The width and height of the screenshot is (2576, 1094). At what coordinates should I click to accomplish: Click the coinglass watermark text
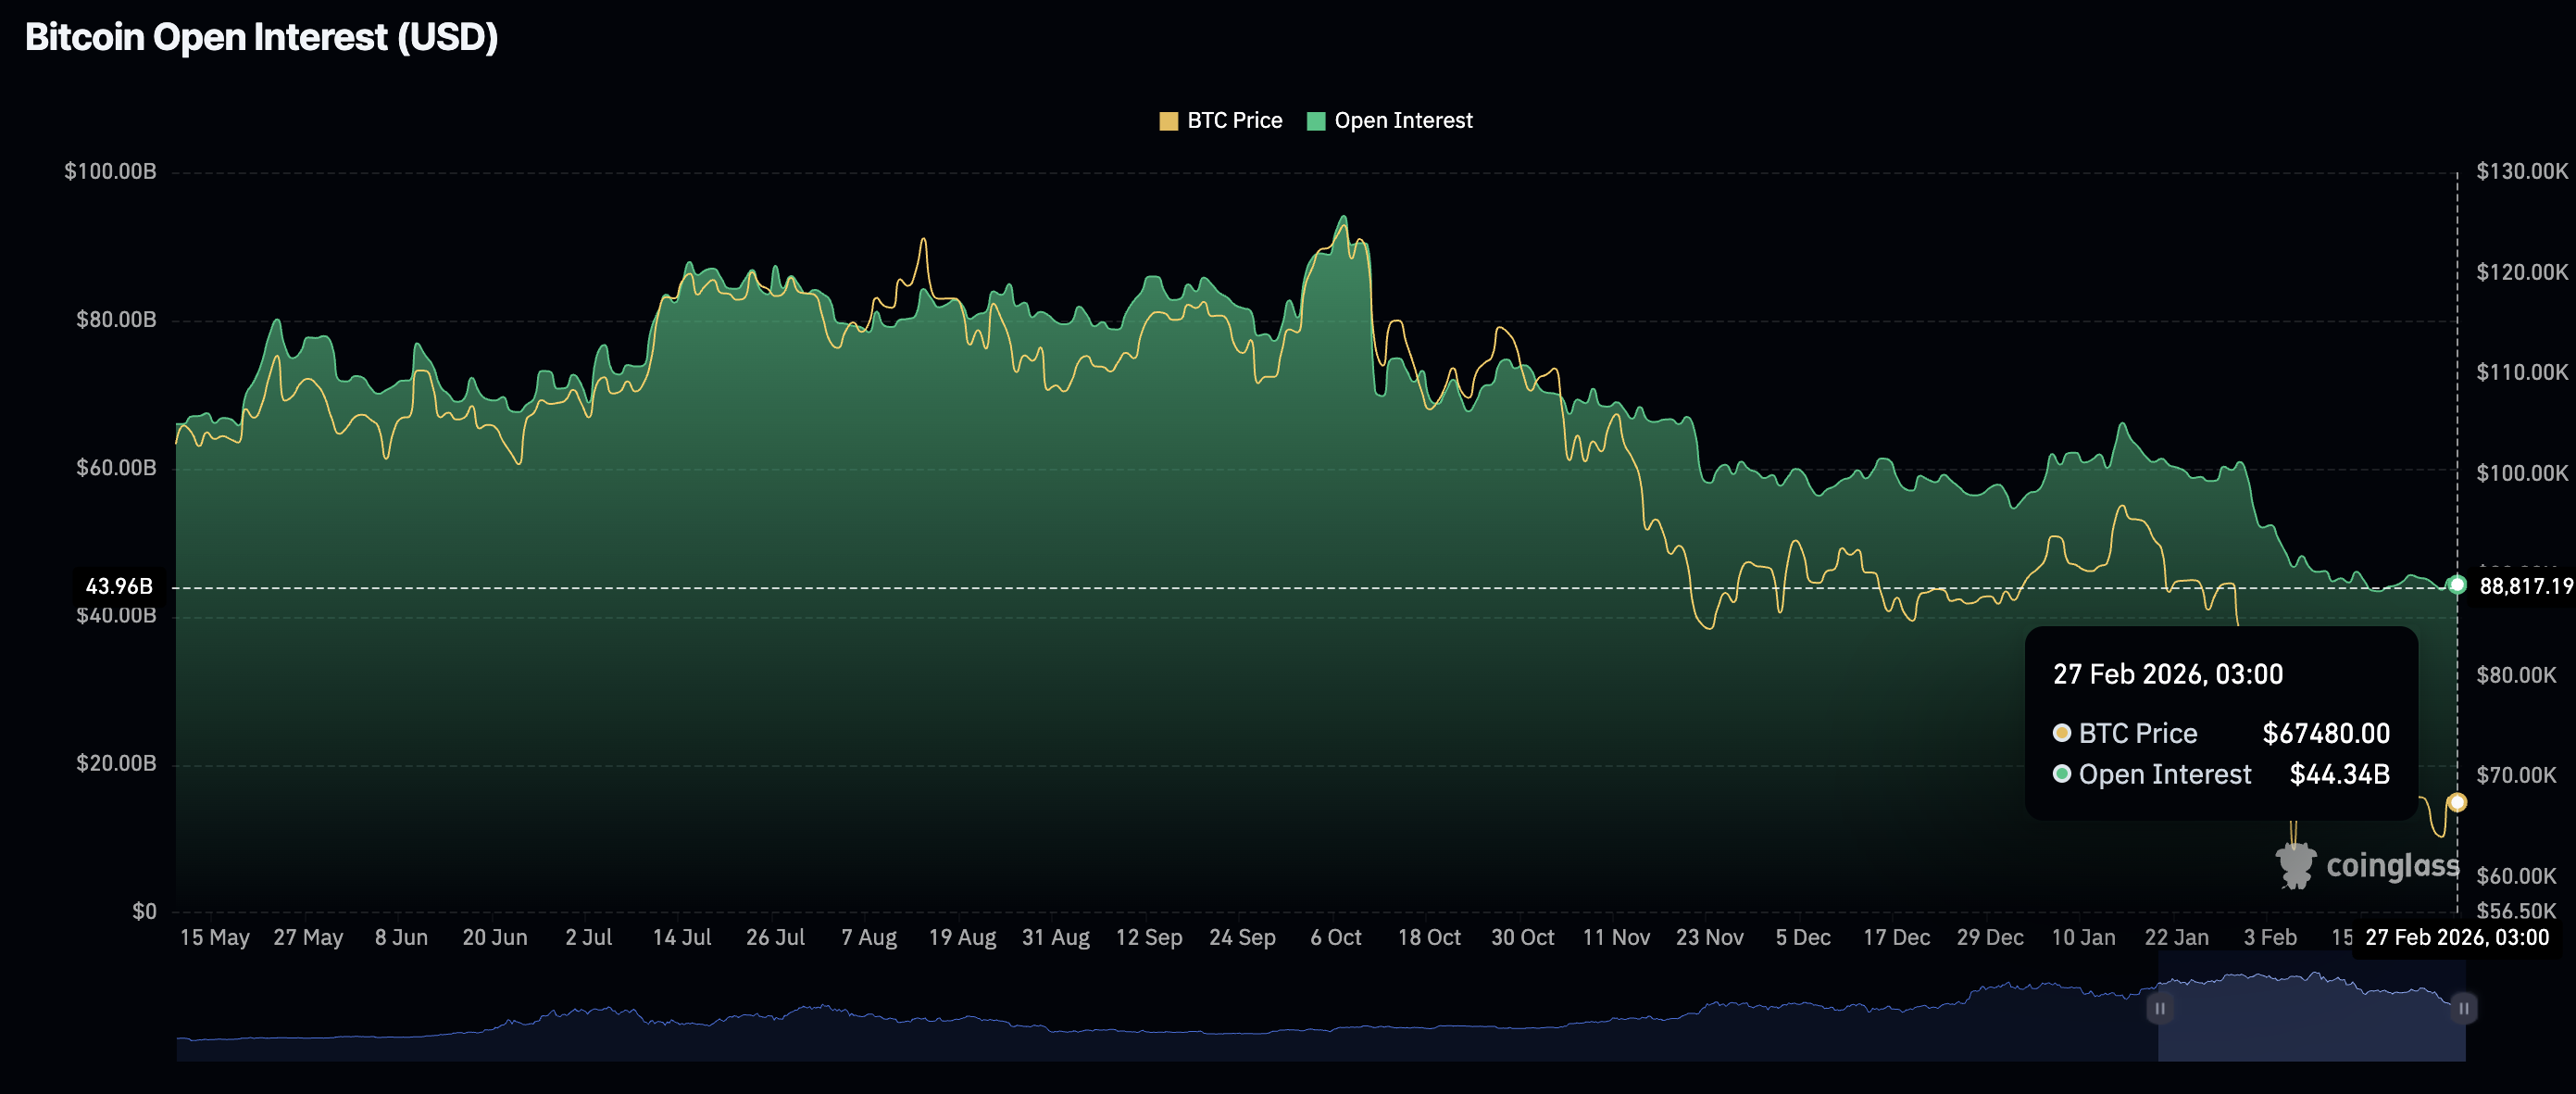[x=2392, y=866]
